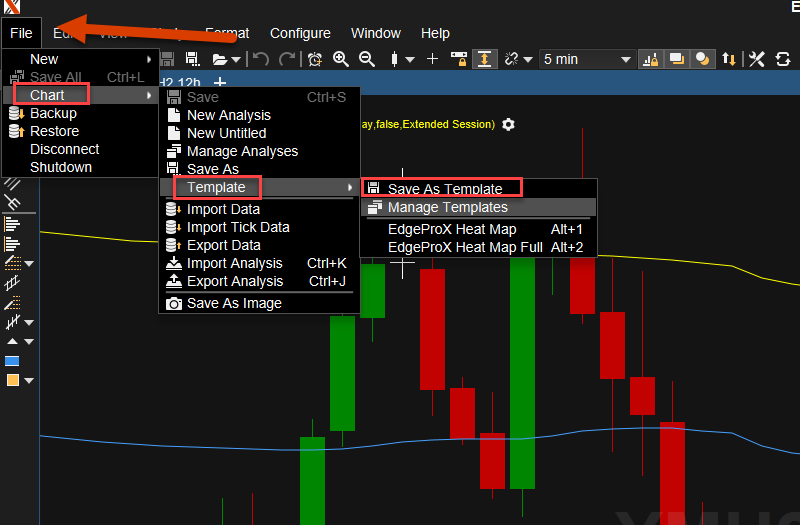Image resolution: width=800 pixels, height=525 pixels.
Task: Click the zoom out magnifier icon
Action: tap(366, 59)
